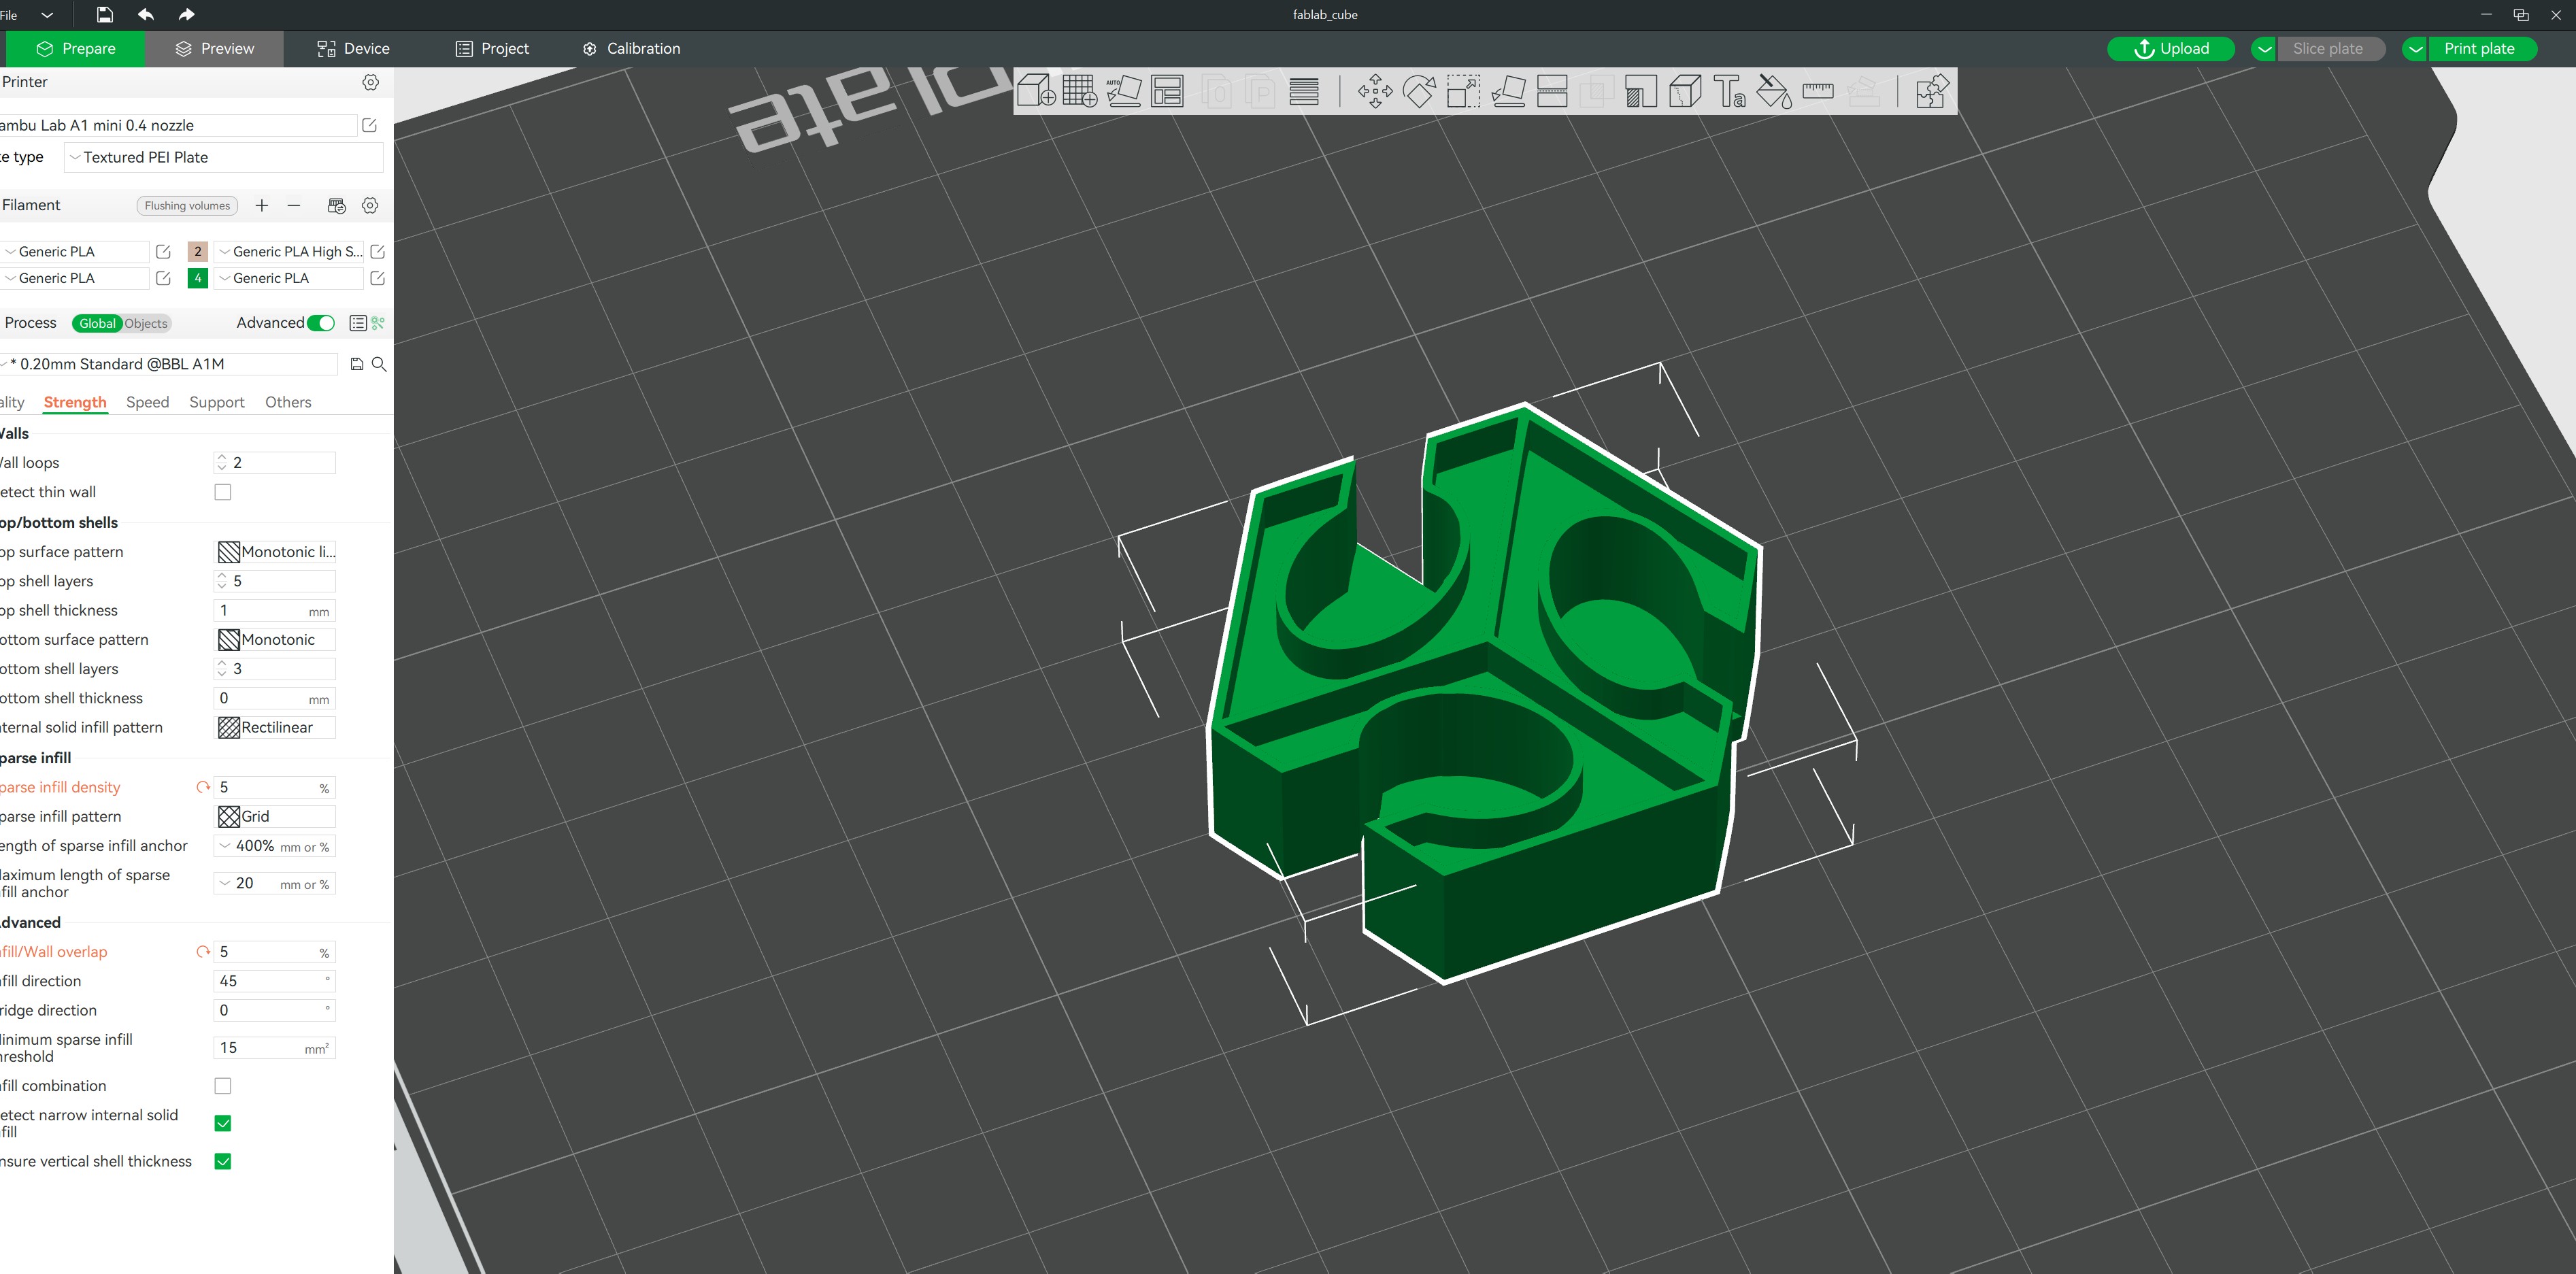Image resolution: width=2576 pixels, height=1274 pixels.
Task: Select the Move tool with four arrows
Action: click(1375, 92)
